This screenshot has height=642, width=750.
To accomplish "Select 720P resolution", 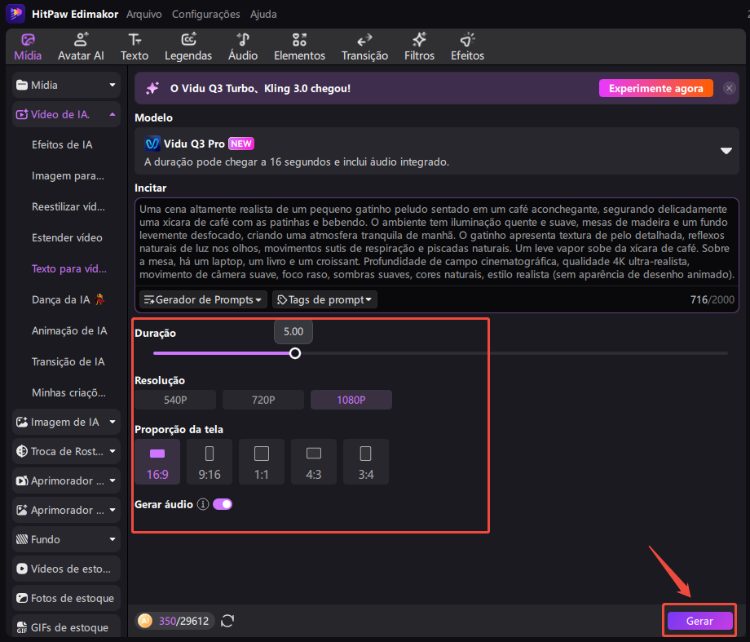I will click(263, 400).
